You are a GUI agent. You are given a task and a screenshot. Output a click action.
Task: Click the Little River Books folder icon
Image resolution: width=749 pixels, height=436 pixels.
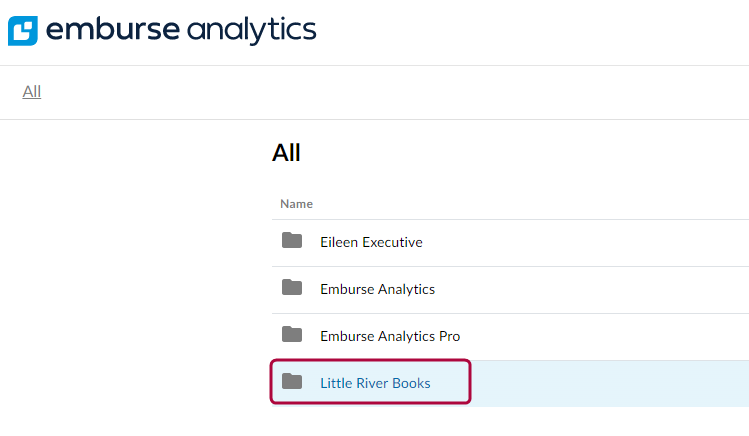click(x=292, y=381)
